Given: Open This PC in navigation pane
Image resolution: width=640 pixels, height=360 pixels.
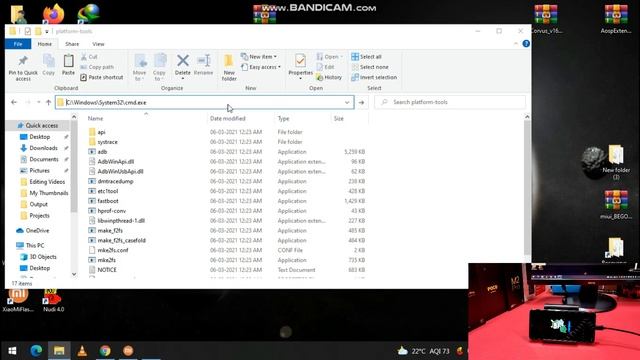Looking at the screenshot, I should 35,245.
